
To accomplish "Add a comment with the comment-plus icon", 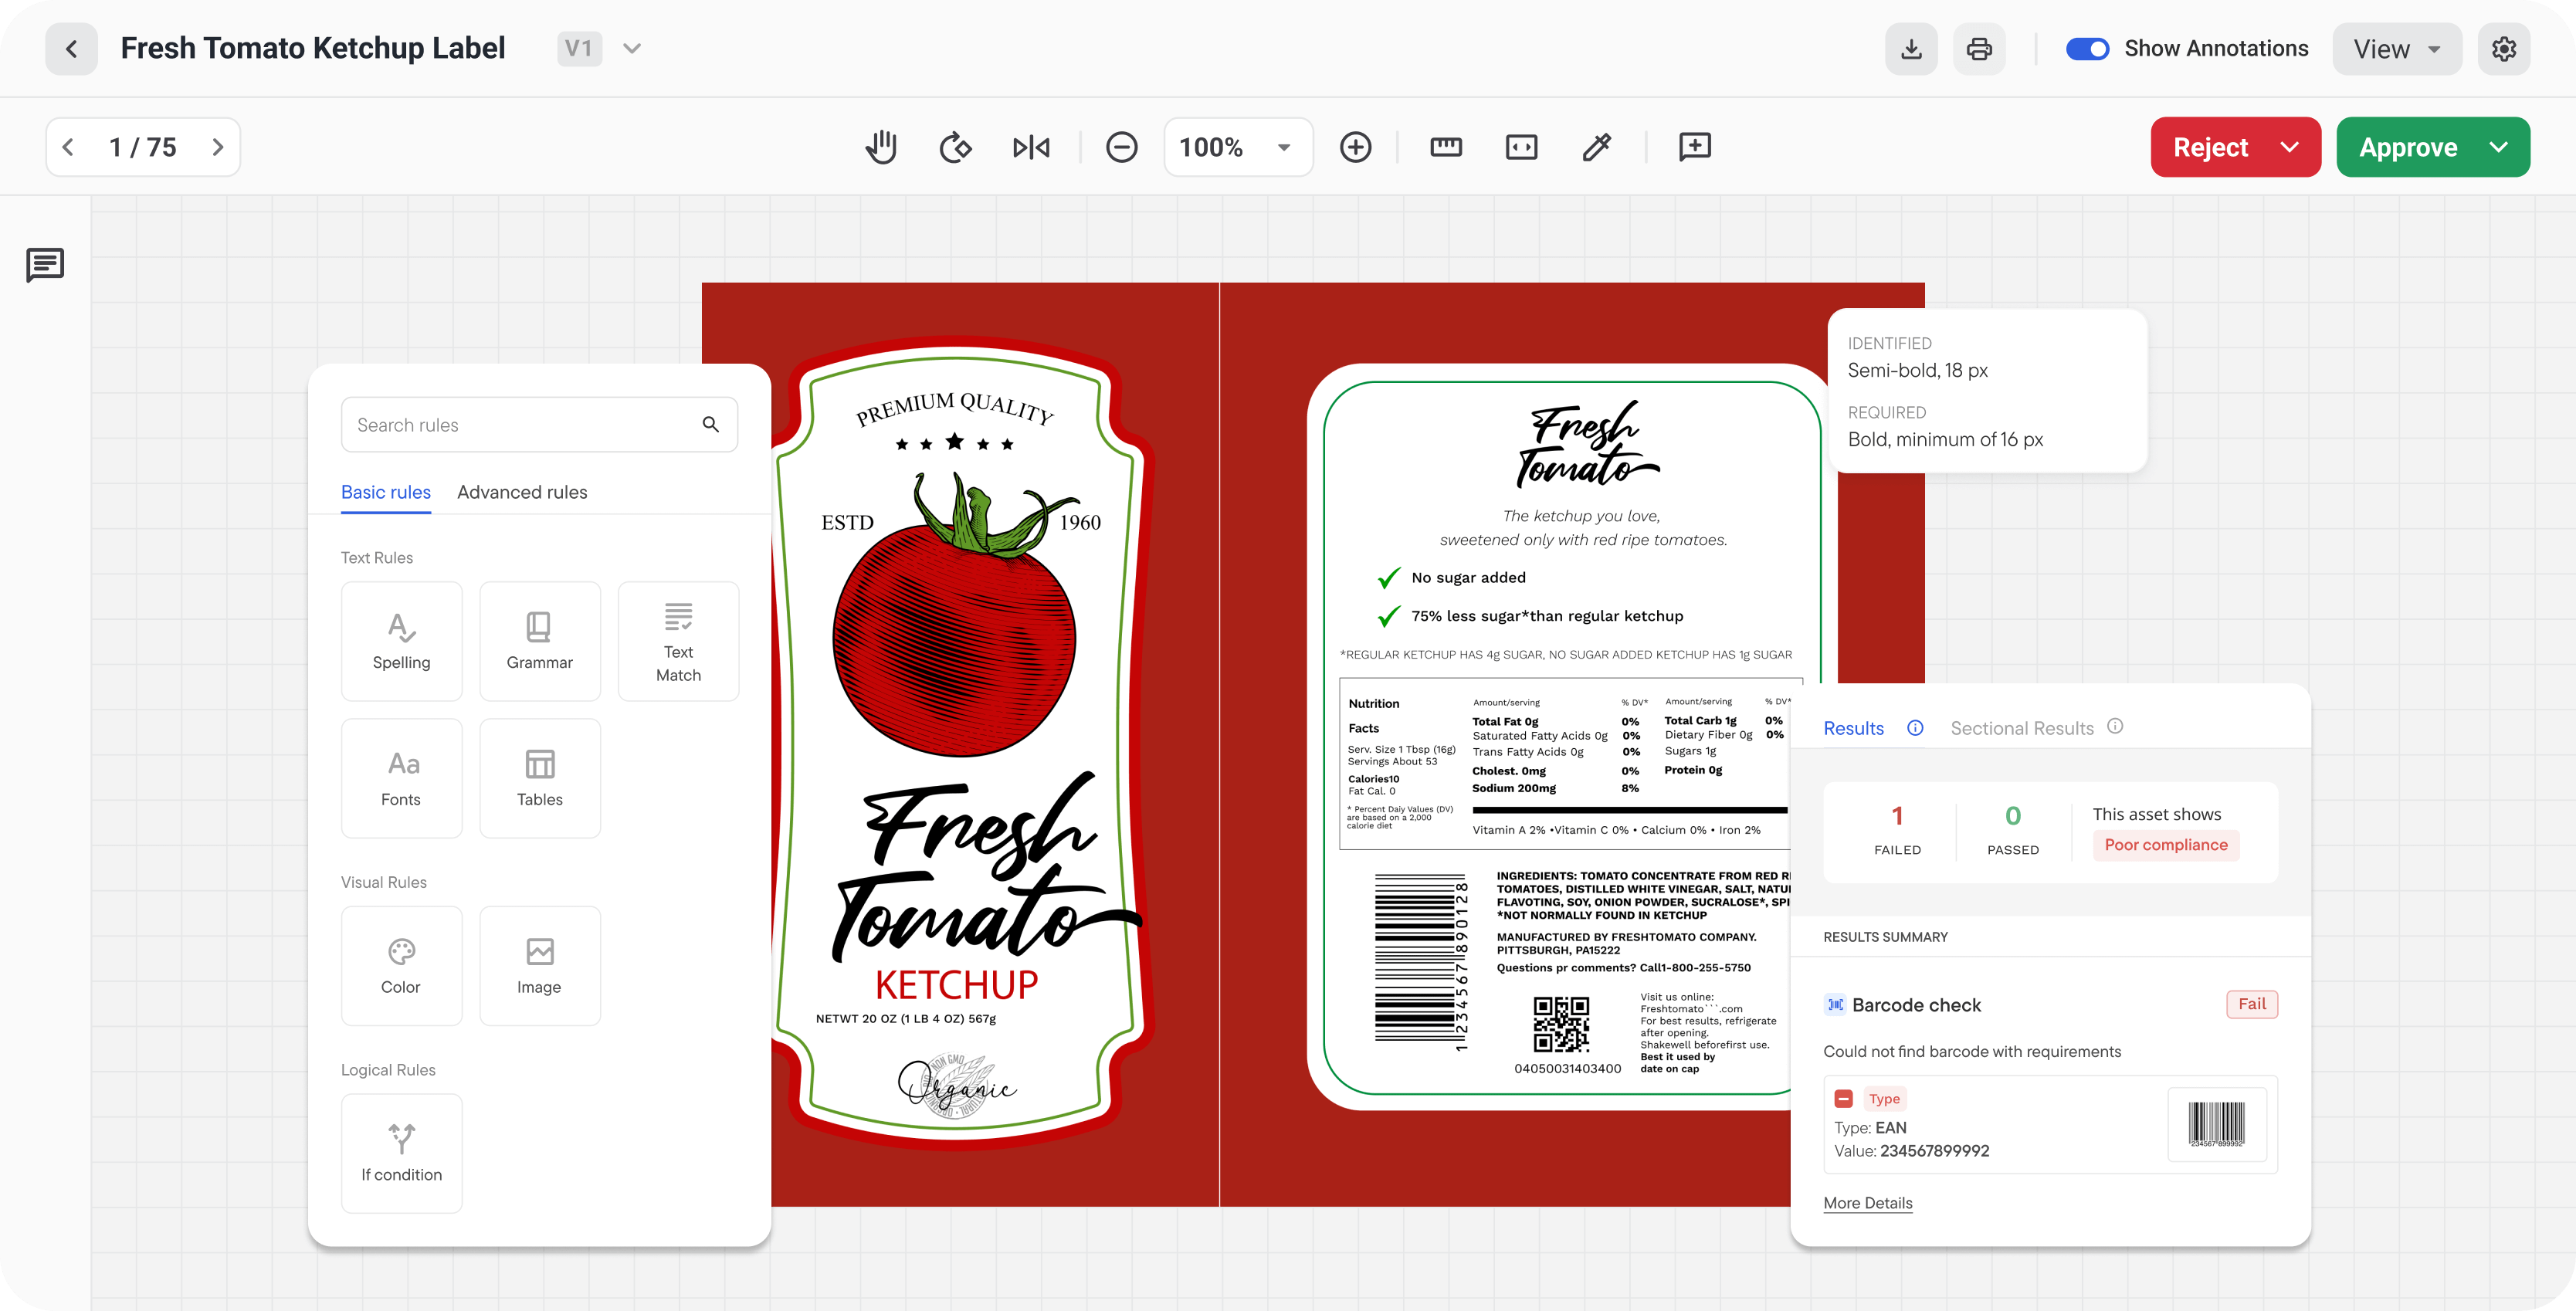I will point(1695,147).
